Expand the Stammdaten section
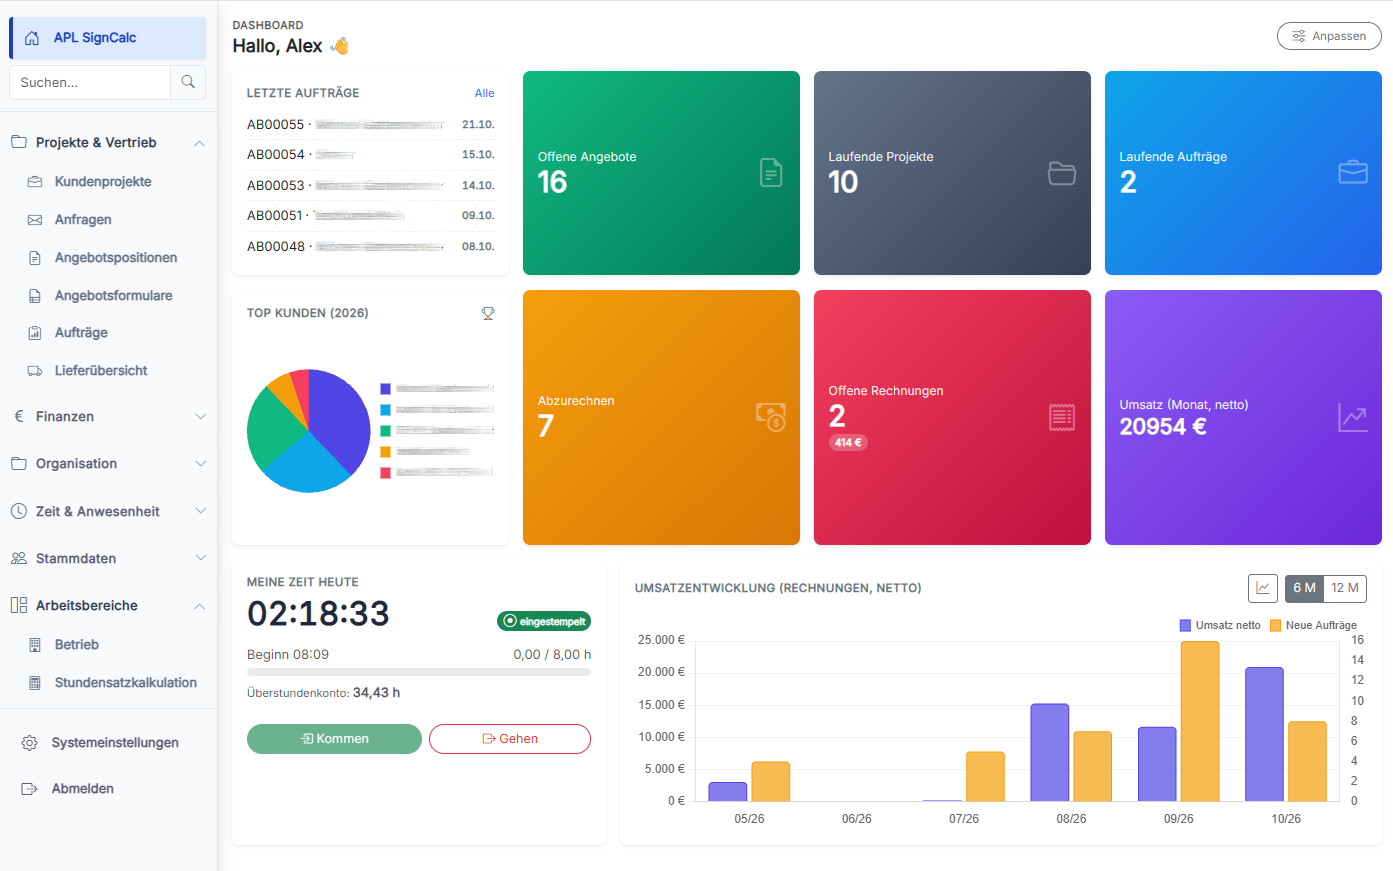Screen dimensions: 1393x871 tap(109, 559)
